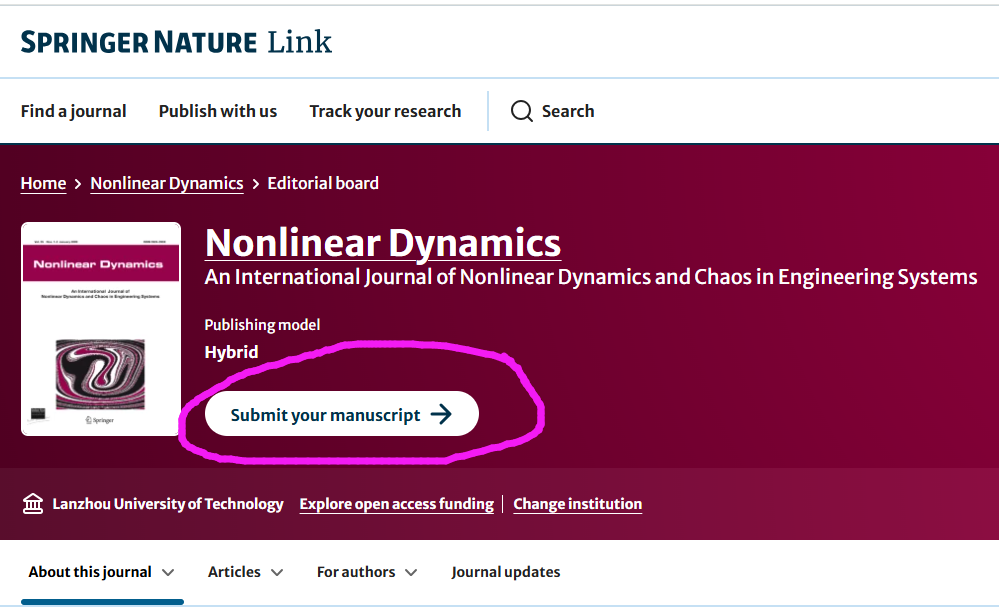Expand the For authors dropdown chevron

[411, 573]
